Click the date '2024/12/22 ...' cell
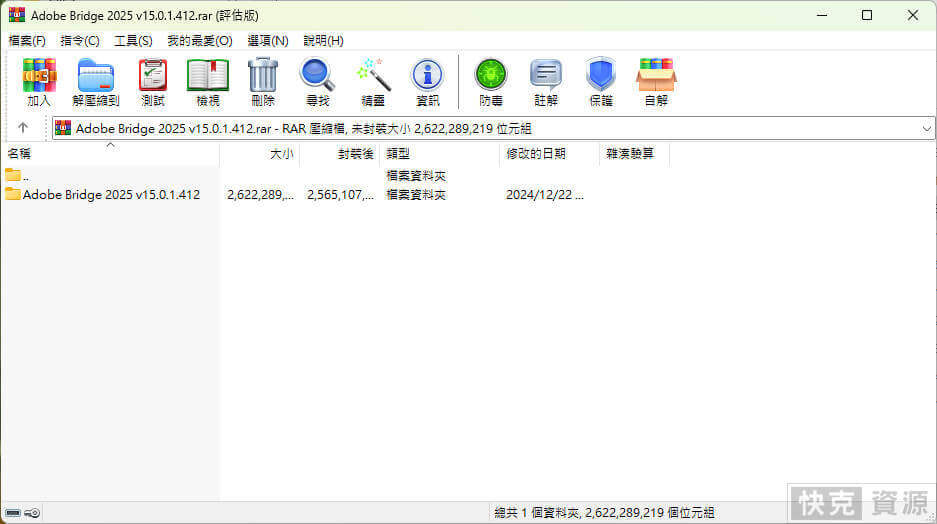The height and width of the screenshot is (524, 937). point(544,195)
